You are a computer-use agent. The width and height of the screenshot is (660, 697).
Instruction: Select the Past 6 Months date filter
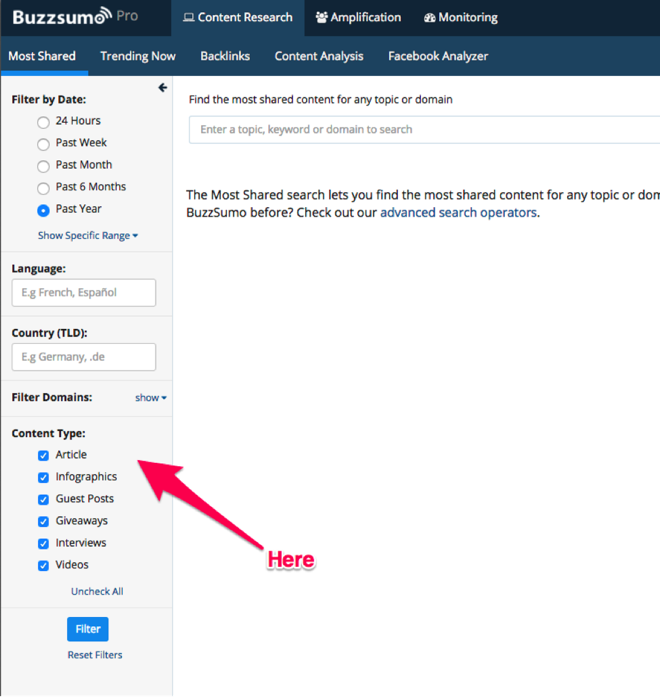coord(43,188)
